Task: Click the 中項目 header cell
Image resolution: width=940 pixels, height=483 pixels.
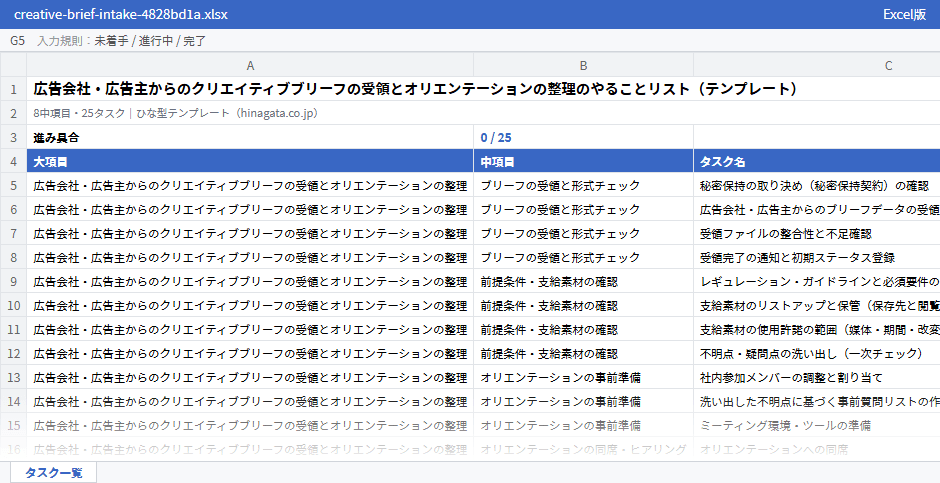Action: point(583,161)
